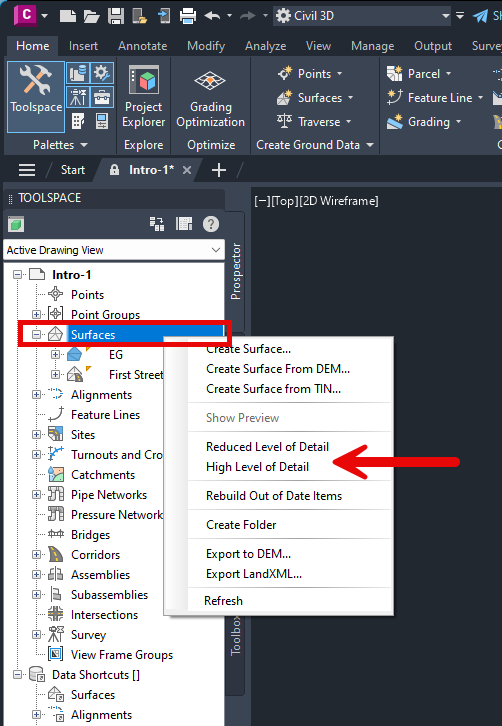Screen dimensions: 502x726
Task: Open Project Explorer from the ribbon
Action: point(144,96)
